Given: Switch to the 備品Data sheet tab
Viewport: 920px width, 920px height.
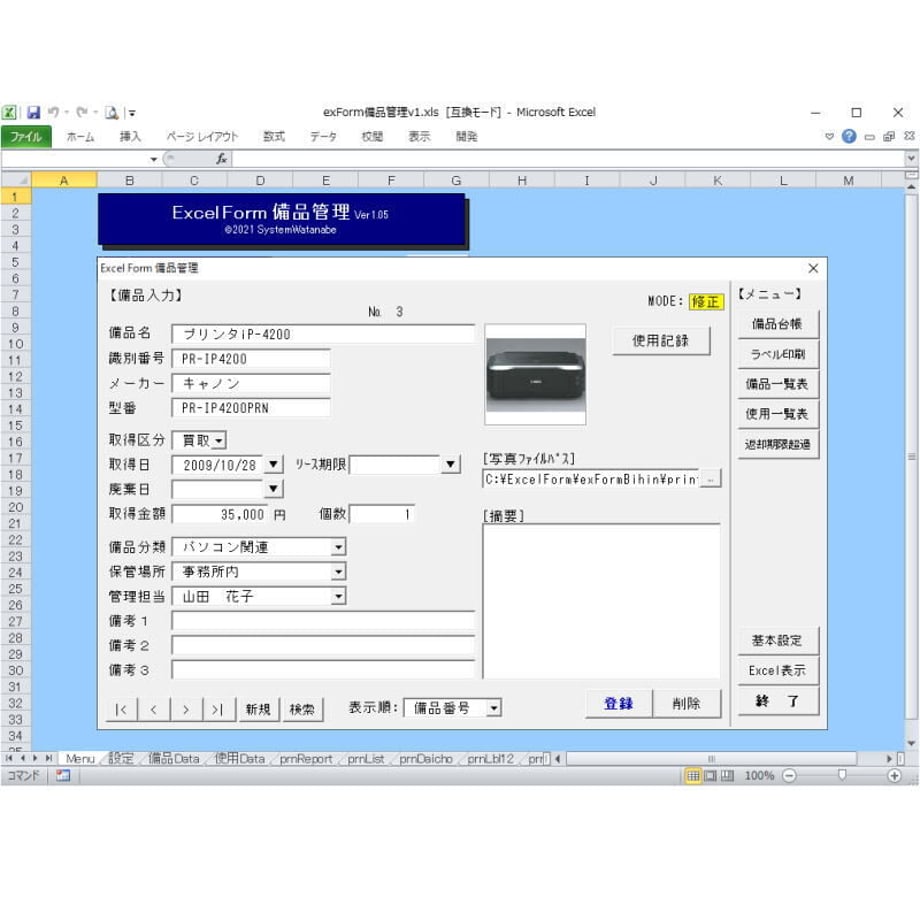Looking at the screenshot, I should [x=174, y=759].
